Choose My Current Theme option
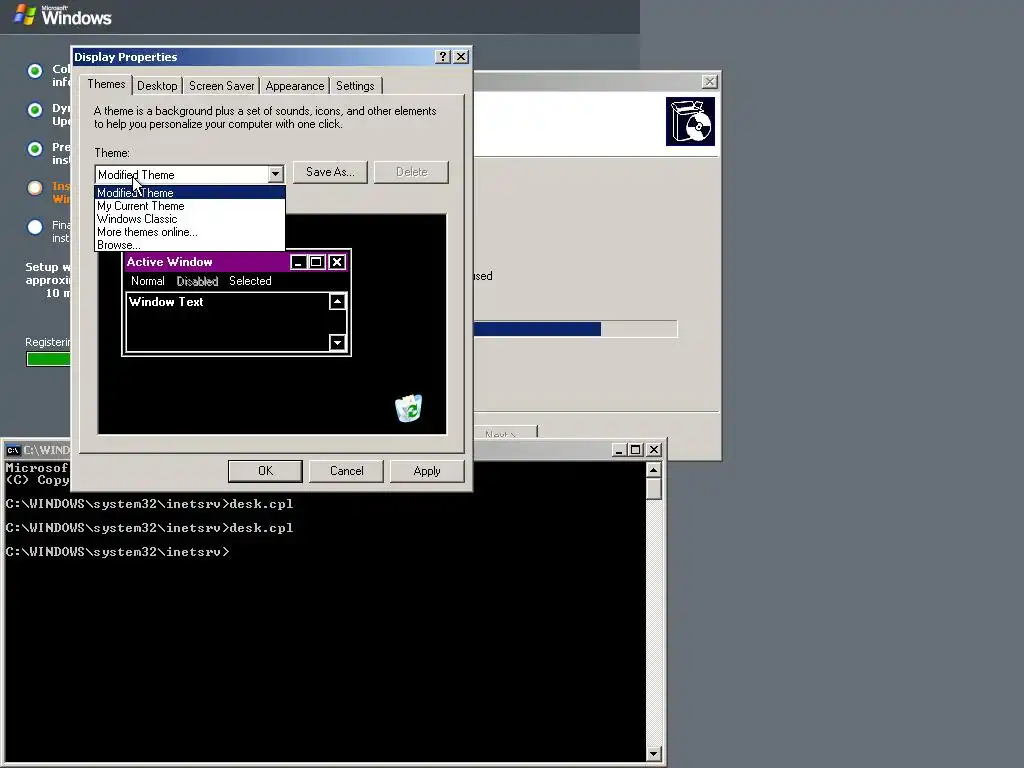 (x=190, y=206)
